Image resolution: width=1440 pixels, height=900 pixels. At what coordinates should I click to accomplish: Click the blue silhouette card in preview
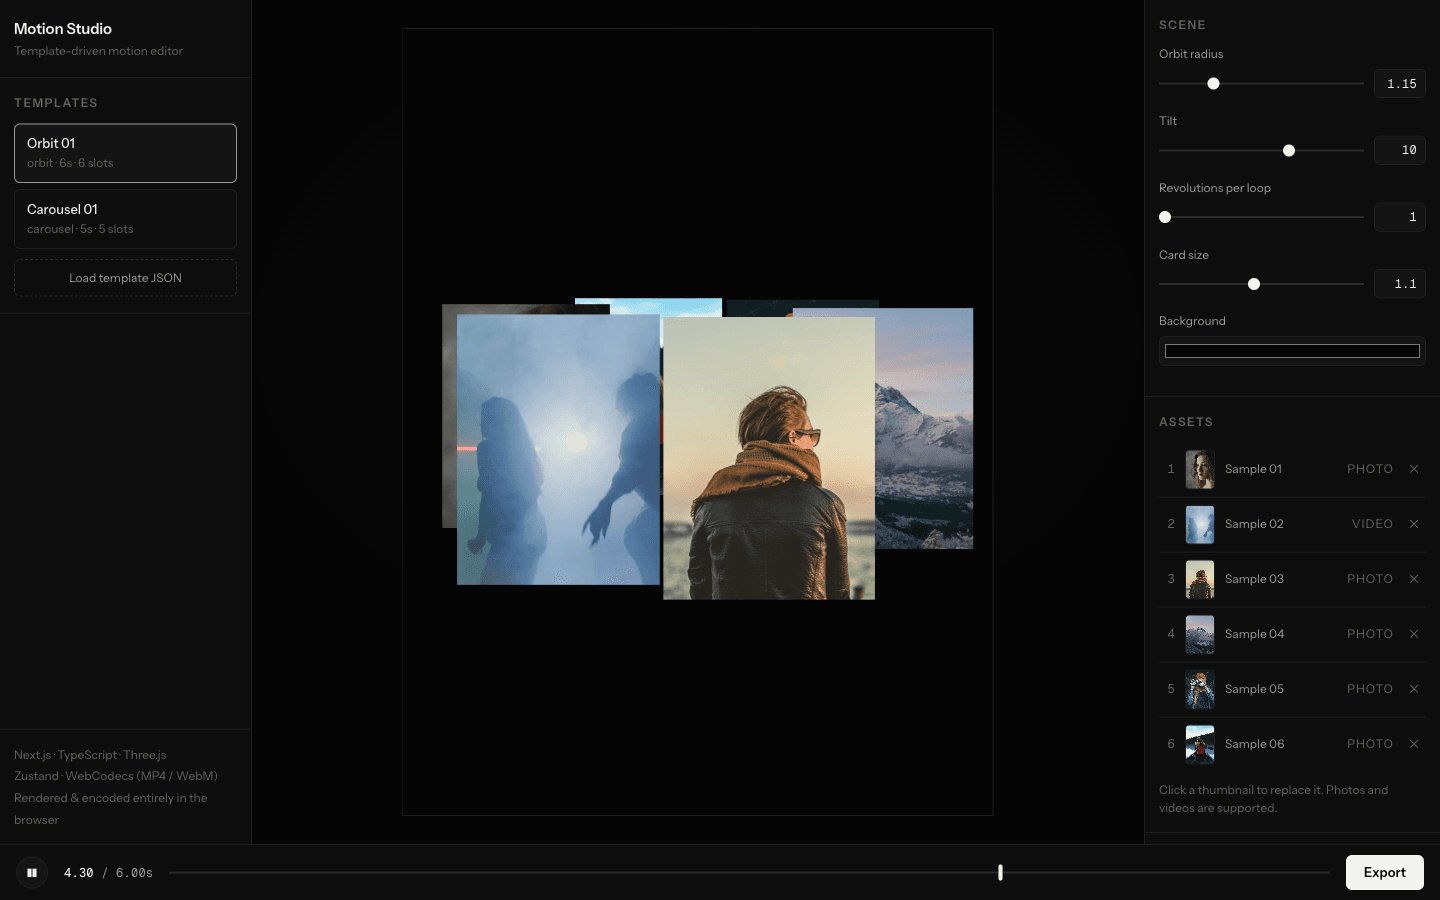(x=558, y=450)
